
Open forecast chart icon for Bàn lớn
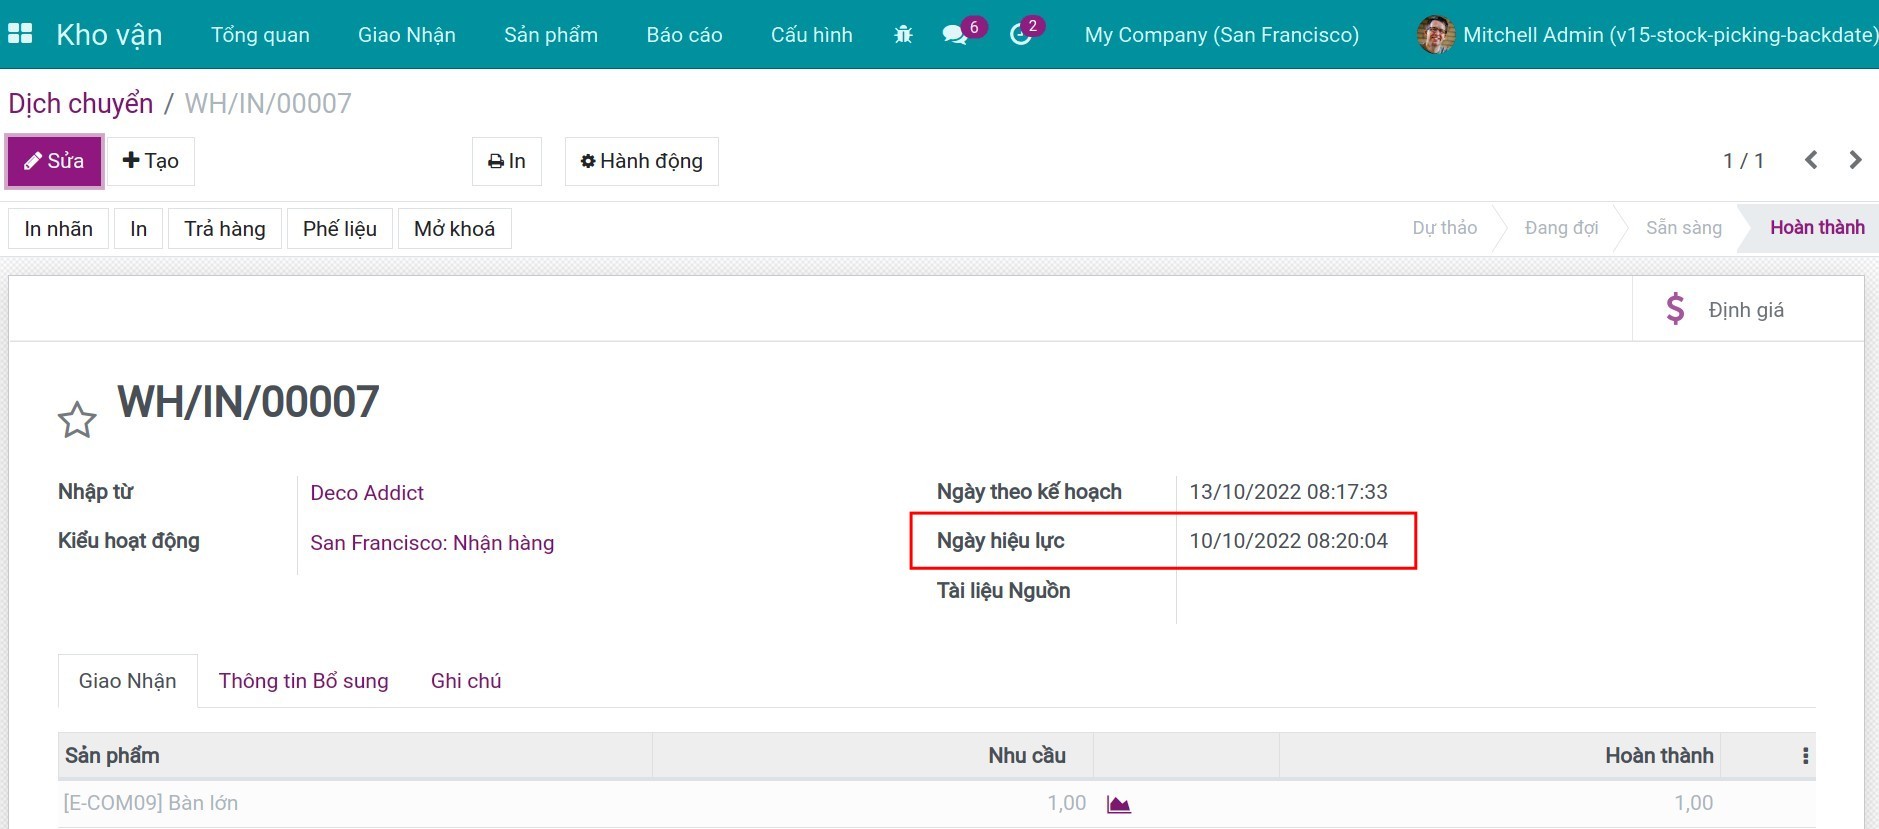tap(1118, 804)
